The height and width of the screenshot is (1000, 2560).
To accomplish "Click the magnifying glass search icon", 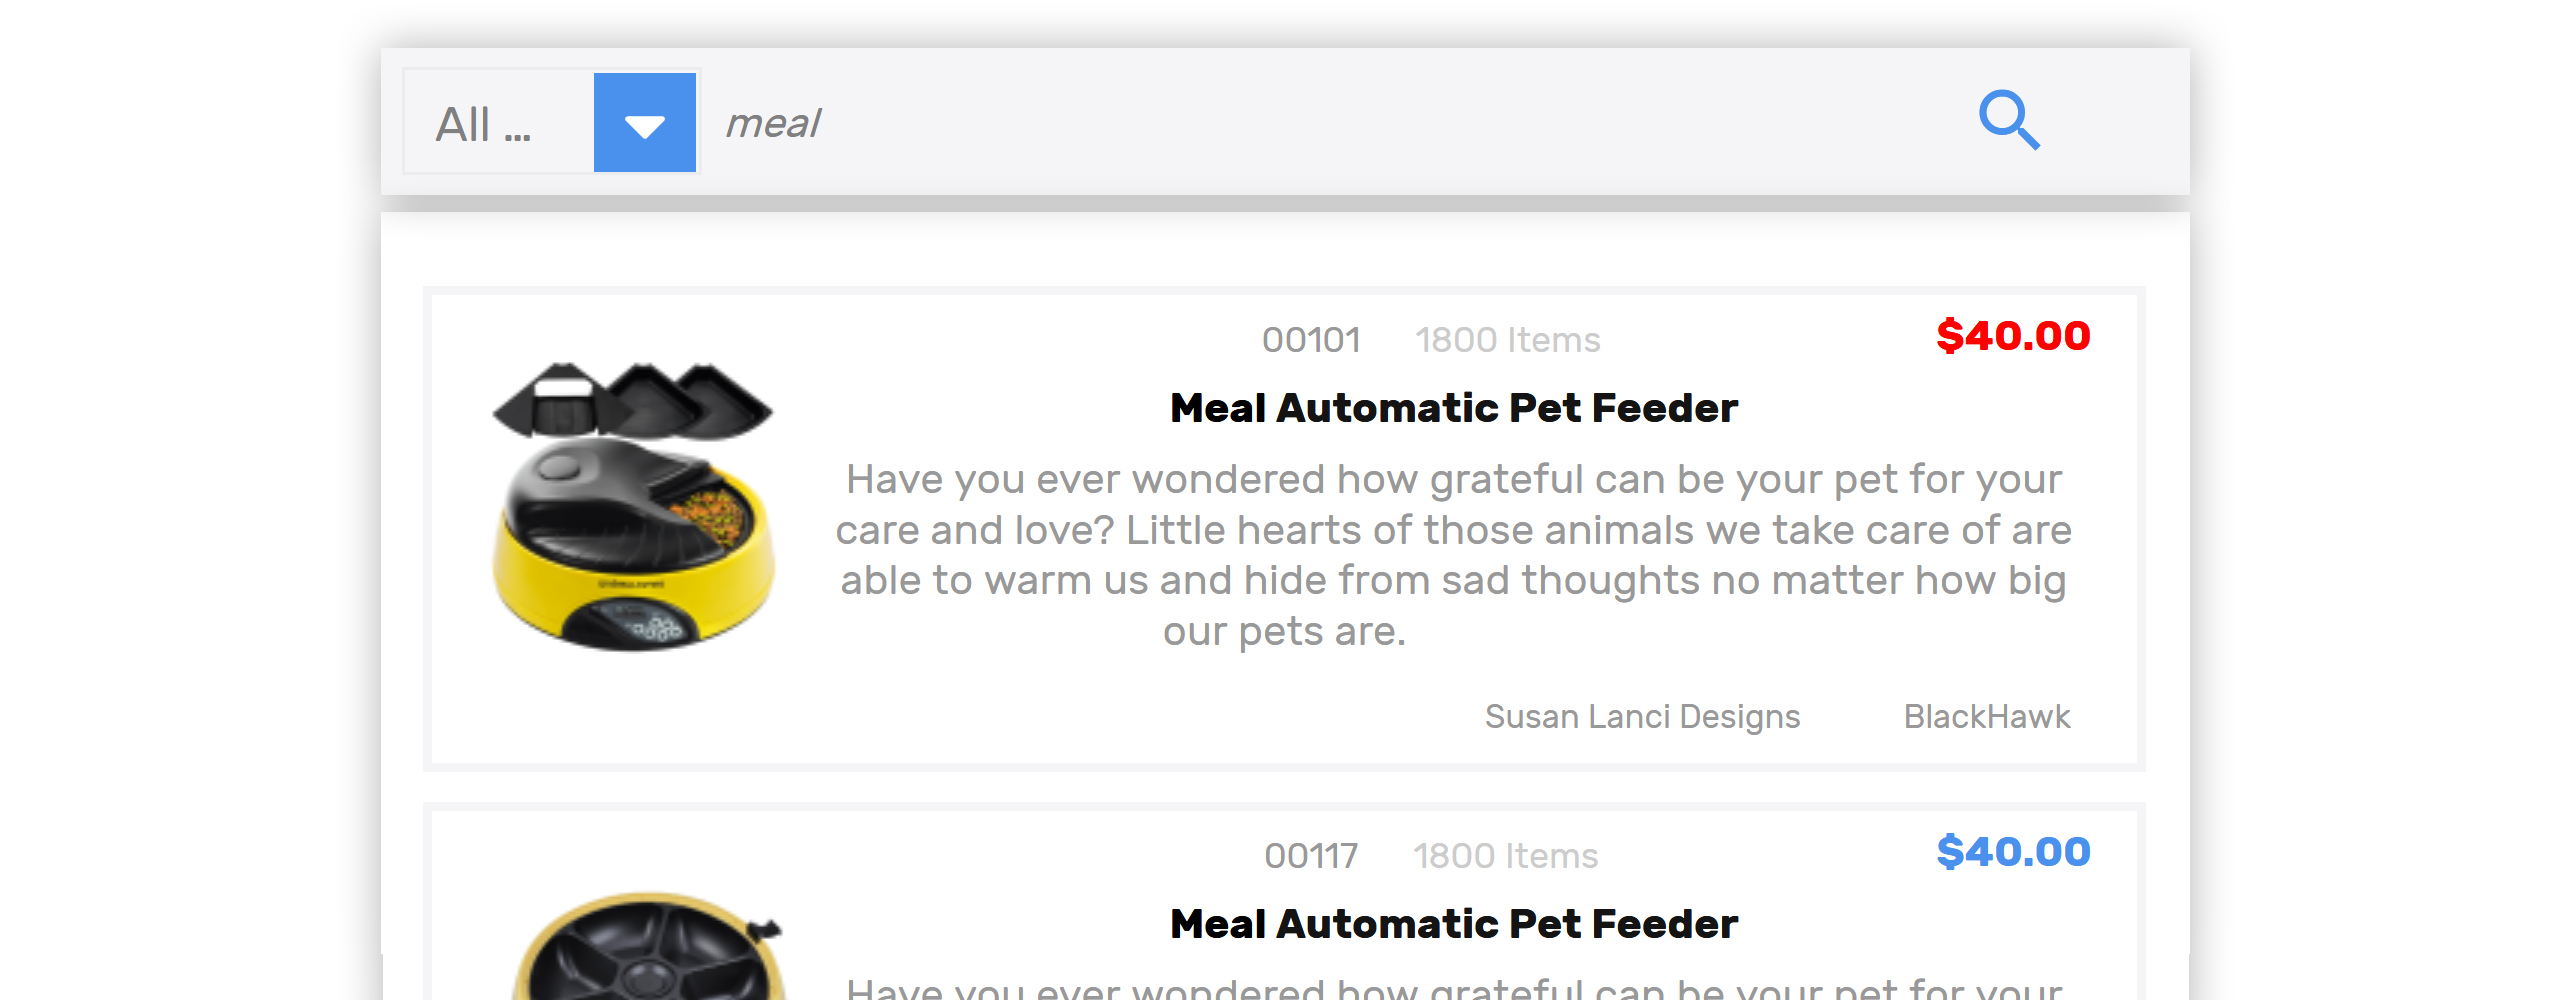I will coord(2009,121).
